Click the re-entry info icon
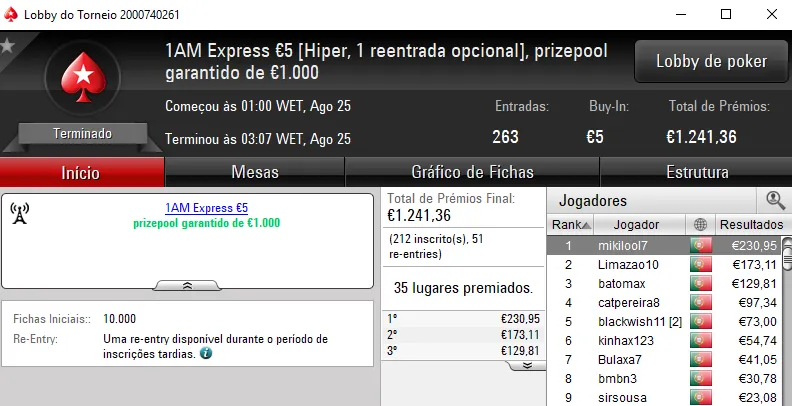Image resolution: width=792 pixels, height=406 pixels. pos(206,353)
